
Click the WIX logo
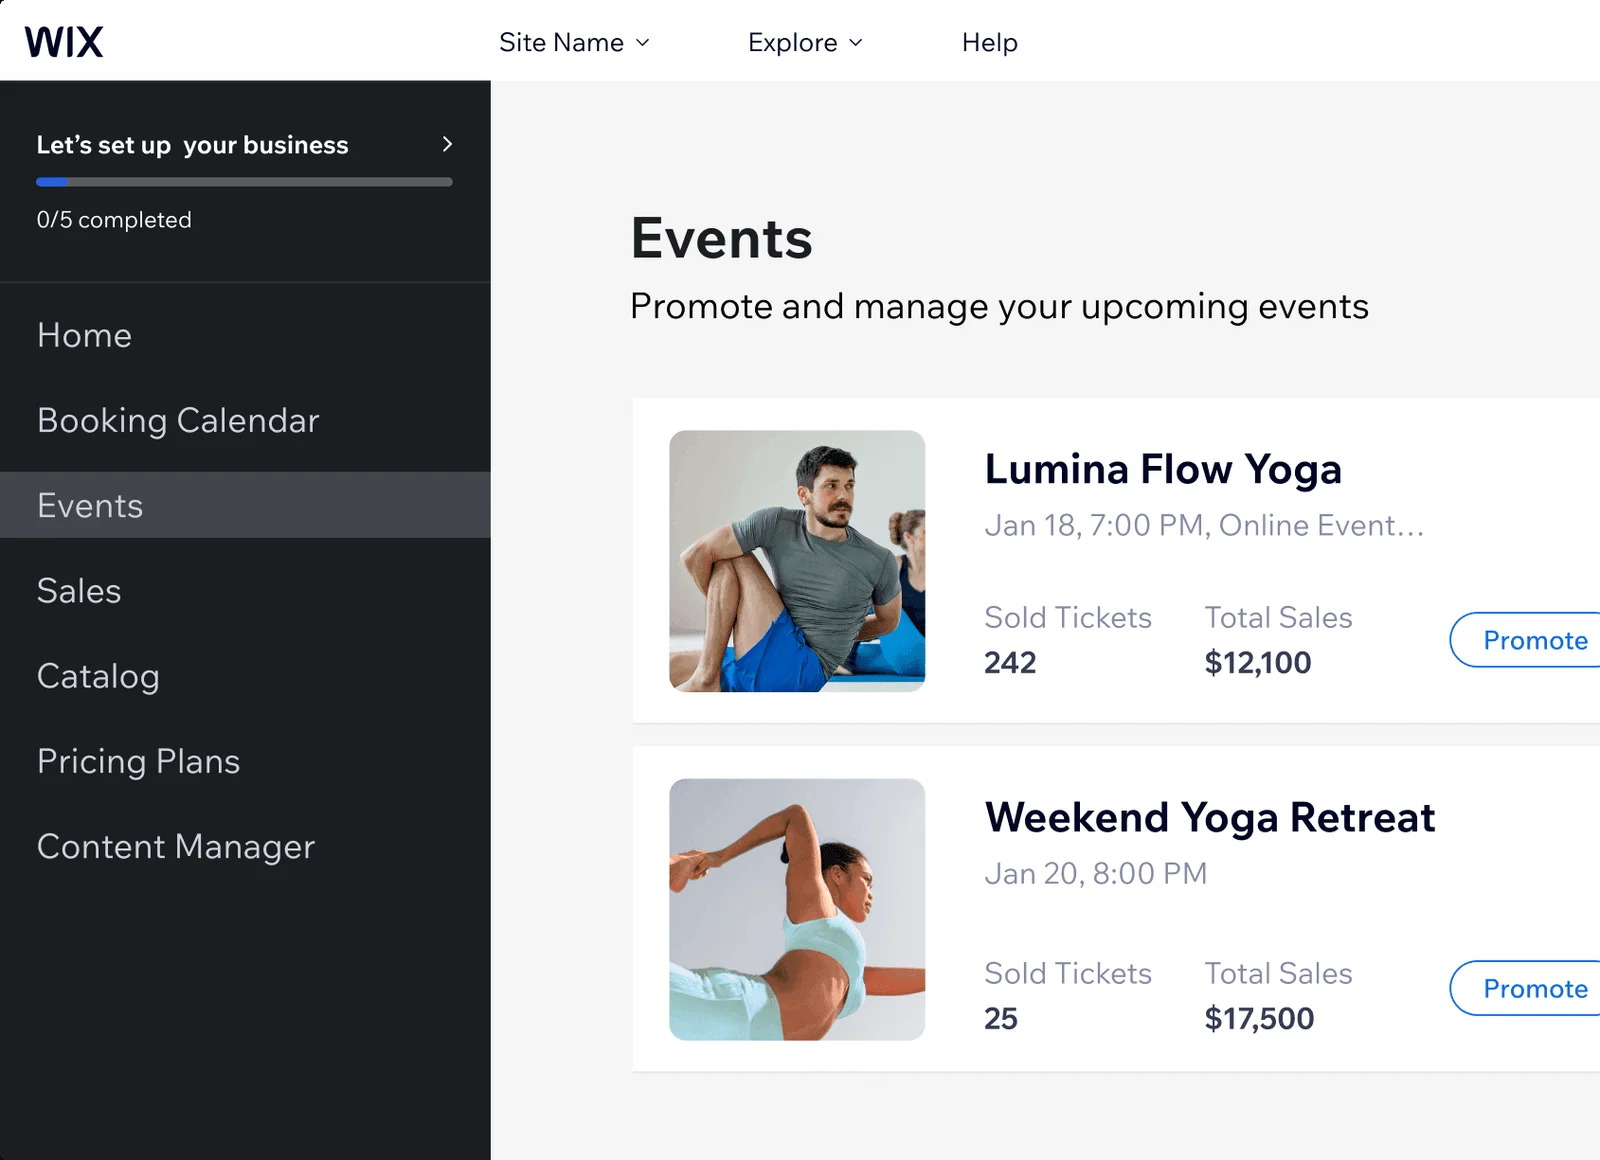click(x=64, y=42)
